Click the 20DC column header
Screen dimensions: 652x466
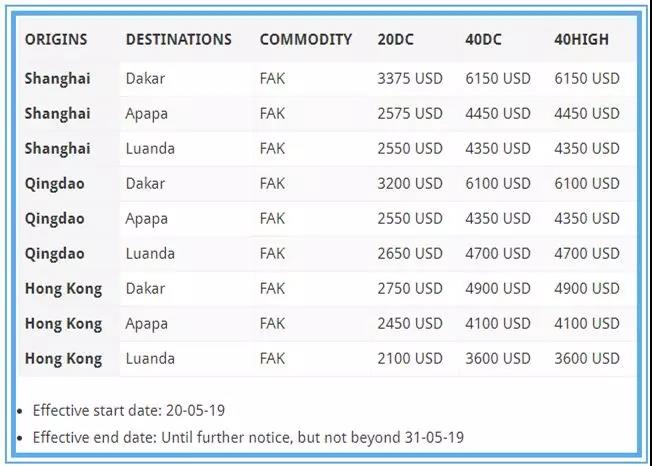(x=395, y=39)
